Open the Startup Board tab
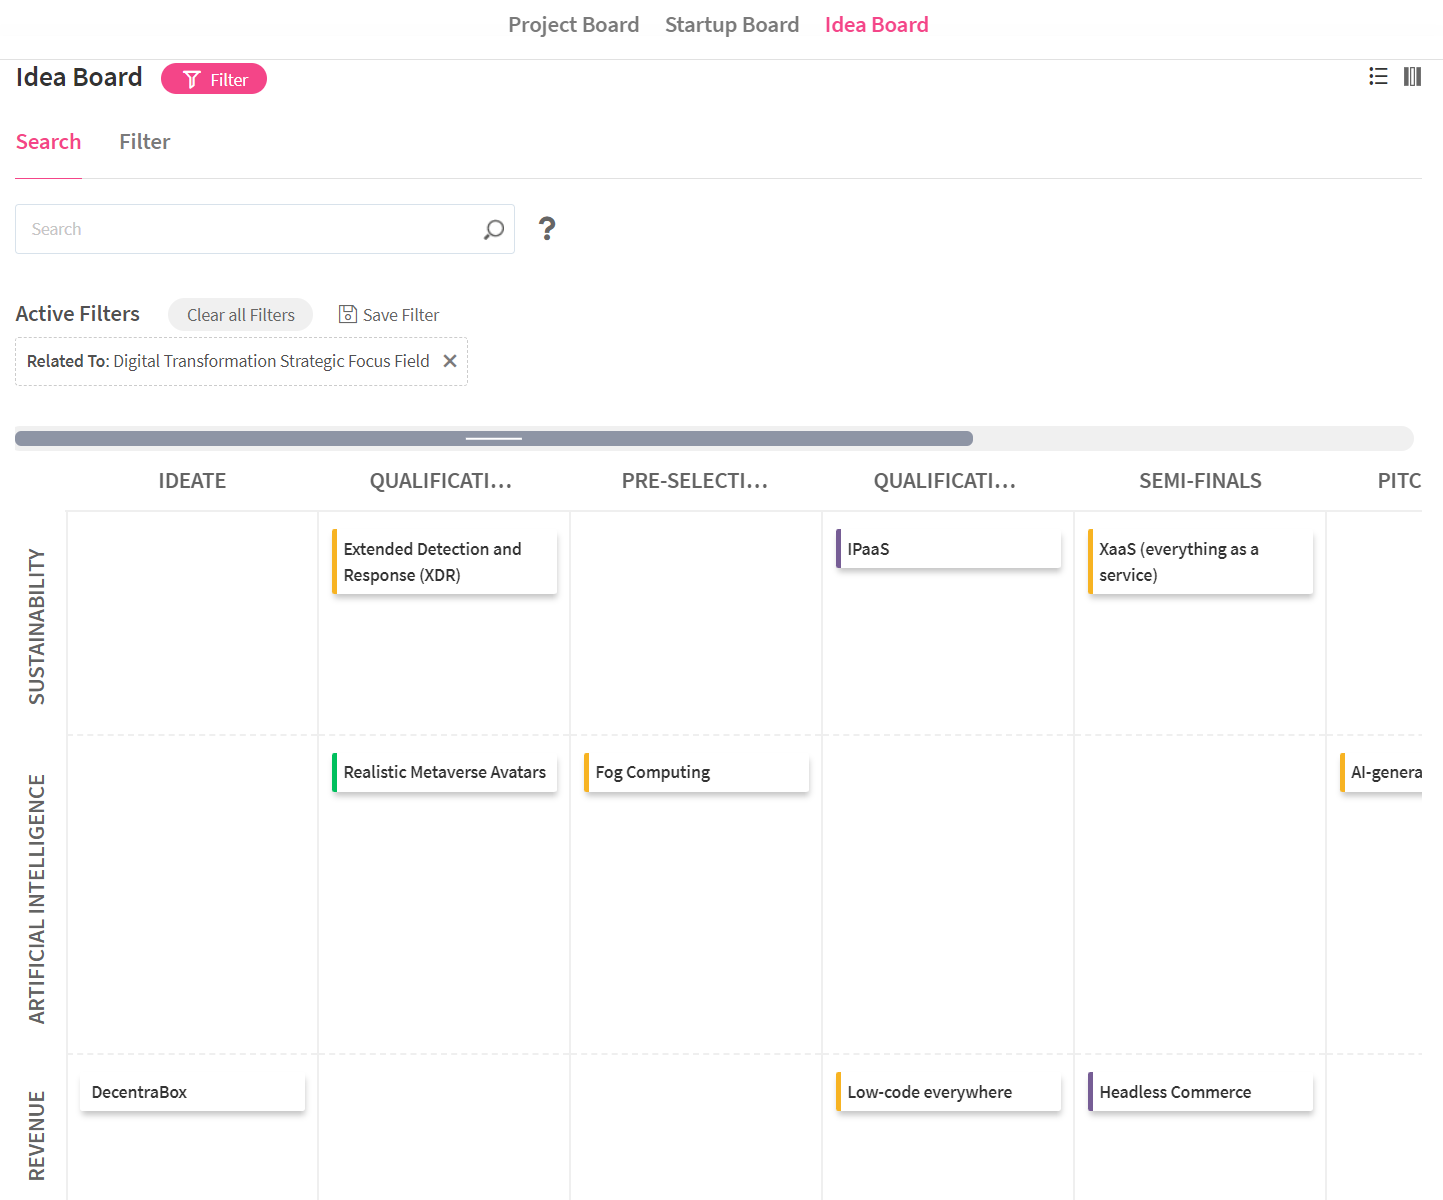Screen dimensions: 1443x1200 (731, 25)
